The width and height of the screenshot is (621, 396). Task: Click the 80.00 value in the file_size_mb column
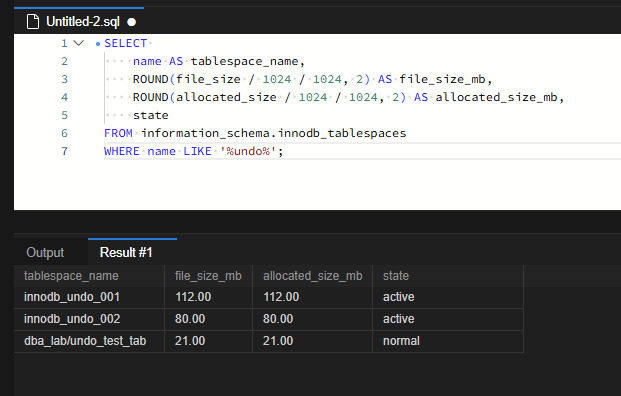190,319
